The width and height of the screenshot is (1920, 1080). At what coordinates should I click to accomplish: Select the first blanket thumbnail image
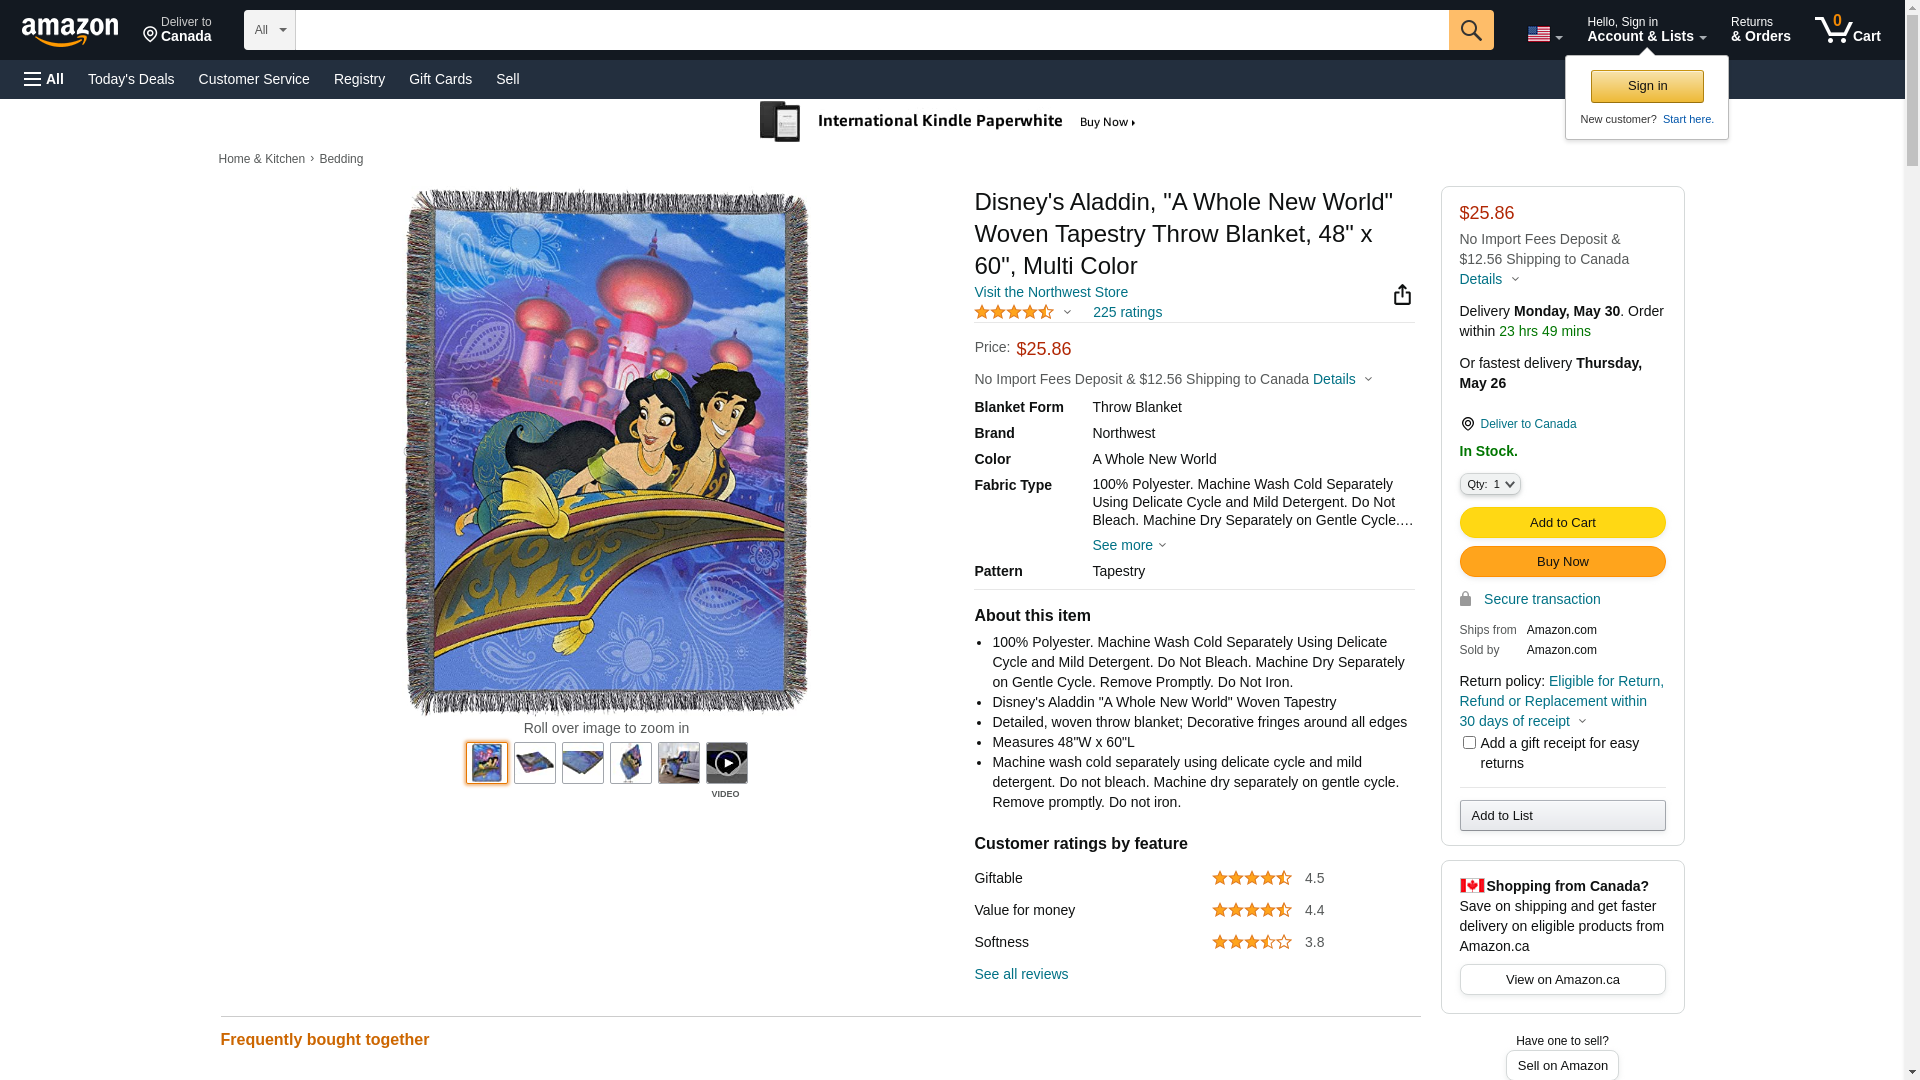(x=487, y=763)
